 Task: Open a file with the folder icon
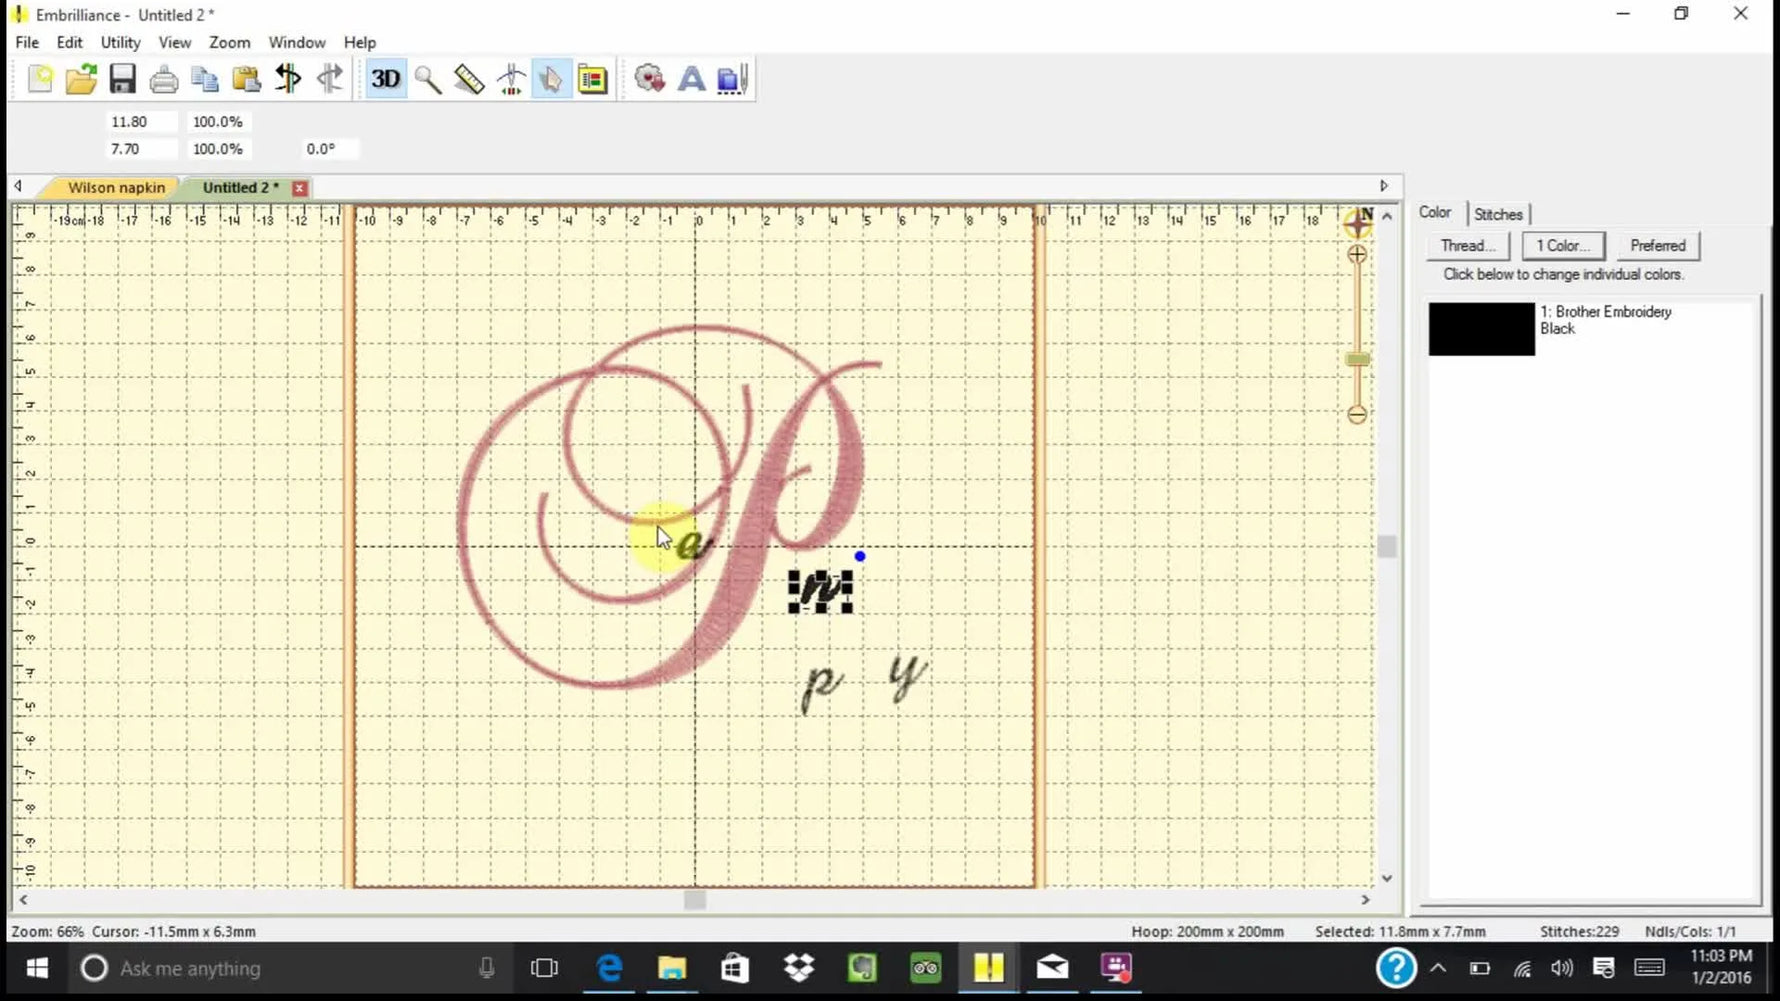81,79
